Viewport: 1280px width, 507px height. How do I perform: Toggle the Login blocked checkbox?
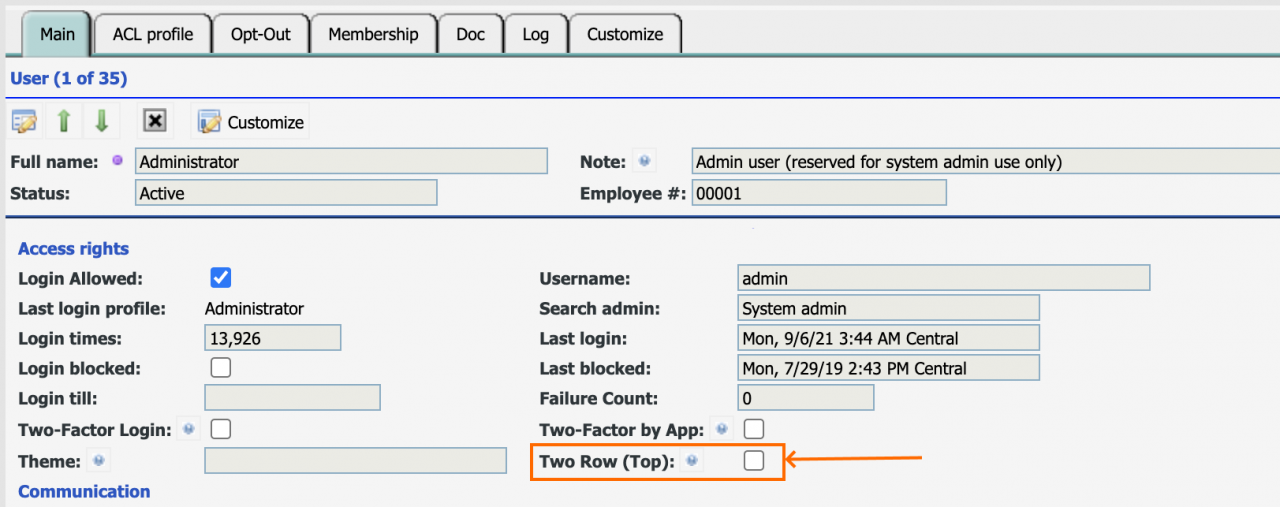coord(221,368)
